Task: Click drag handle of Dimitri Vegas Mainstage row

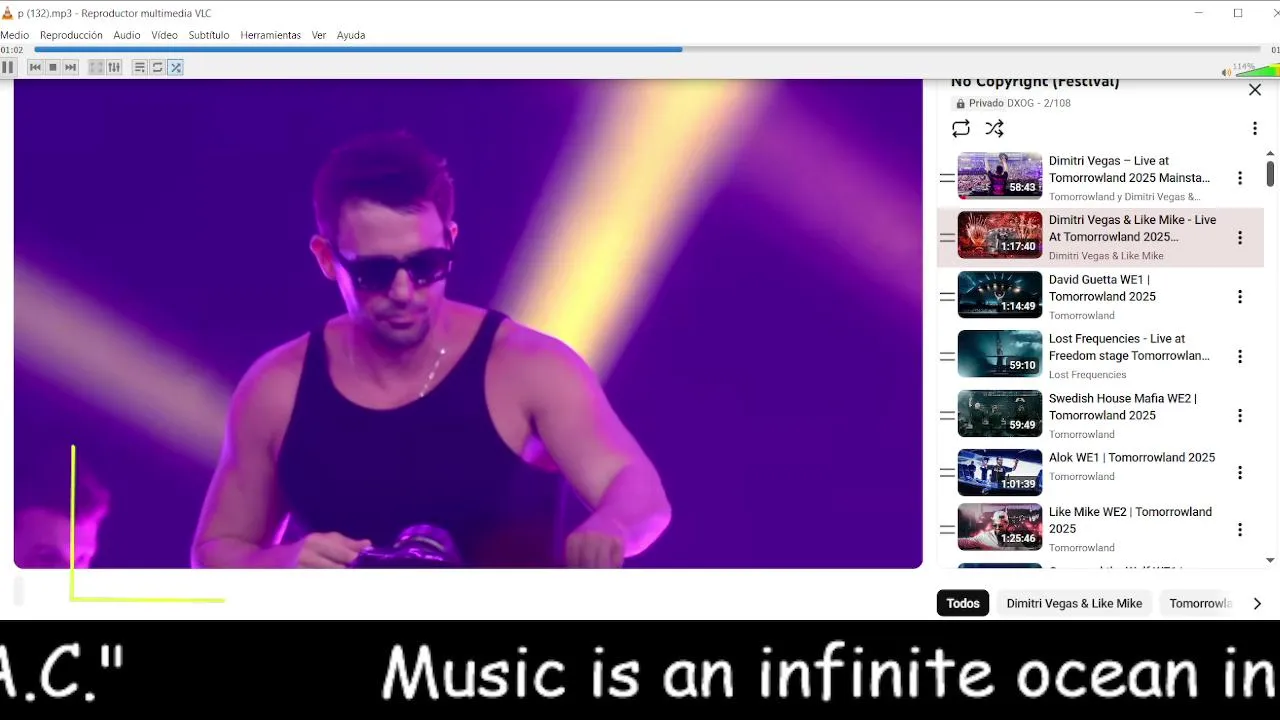Action: point(947,178)
